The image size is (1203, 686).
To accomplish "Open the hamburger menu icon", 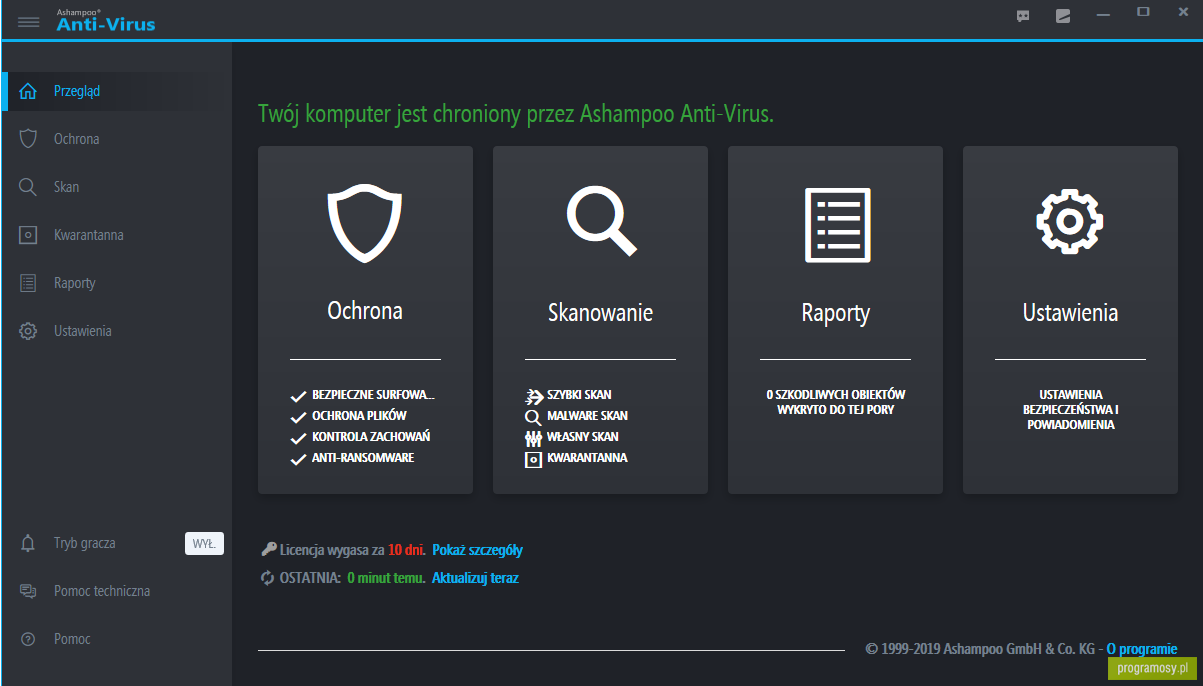I will click(28, 21).
